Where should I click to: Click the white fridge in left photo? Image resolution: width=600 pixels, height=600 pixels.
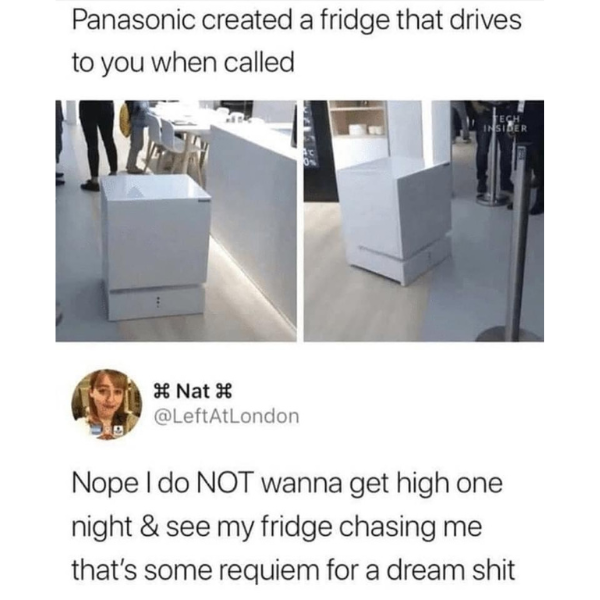(x=156, y=247)
